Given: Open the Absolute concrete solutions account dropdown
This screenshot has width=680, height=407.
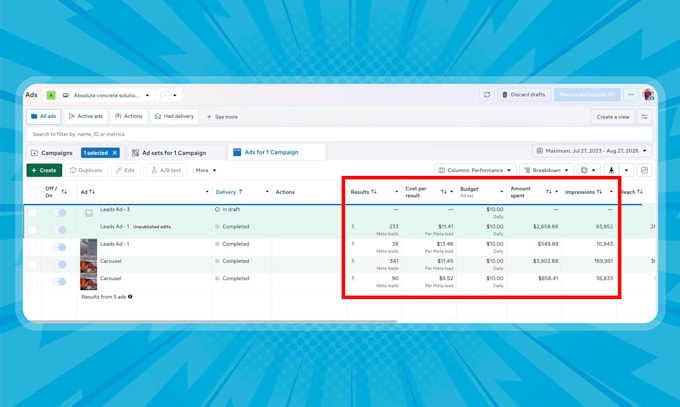Looking at the screenshot, I should tap(106, 95).
